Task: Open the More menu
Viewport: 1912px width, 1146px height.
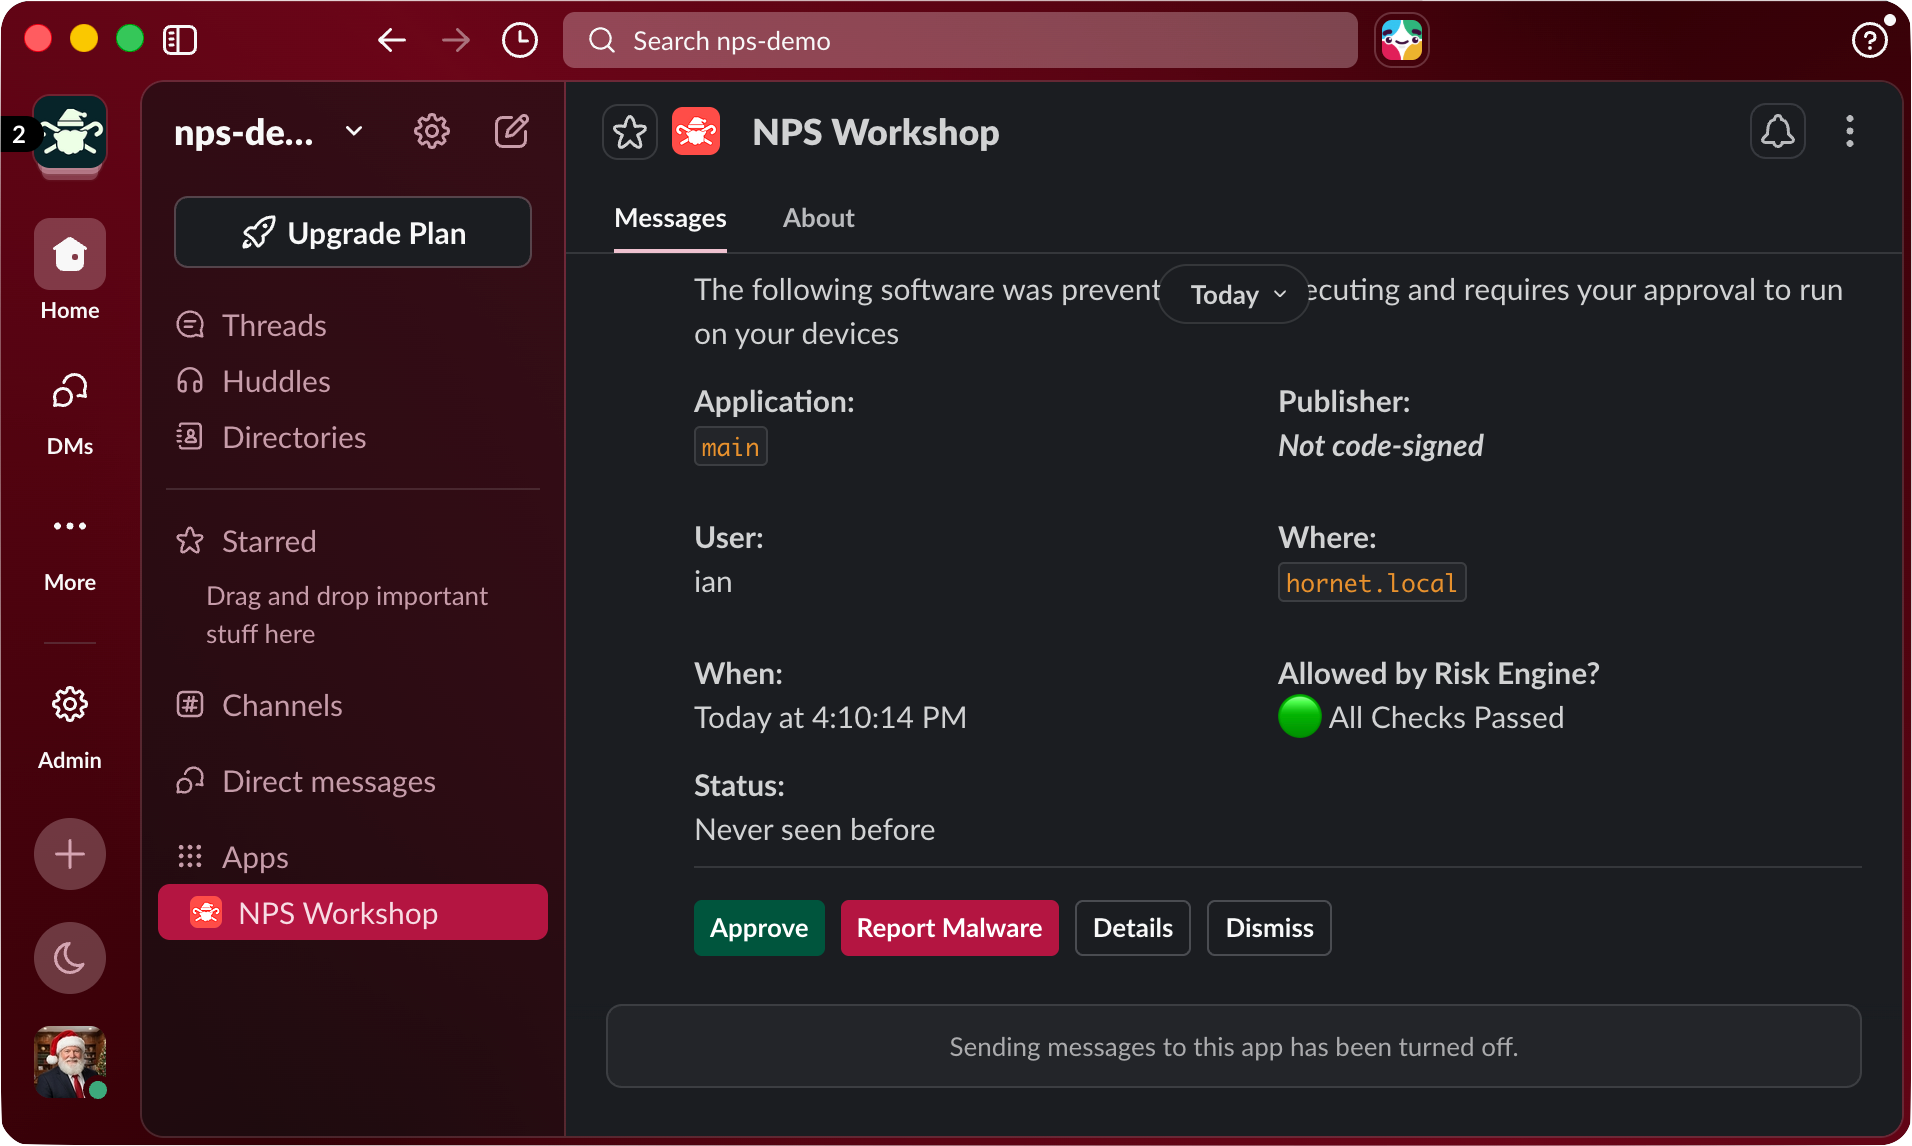Action: (70, 551)
